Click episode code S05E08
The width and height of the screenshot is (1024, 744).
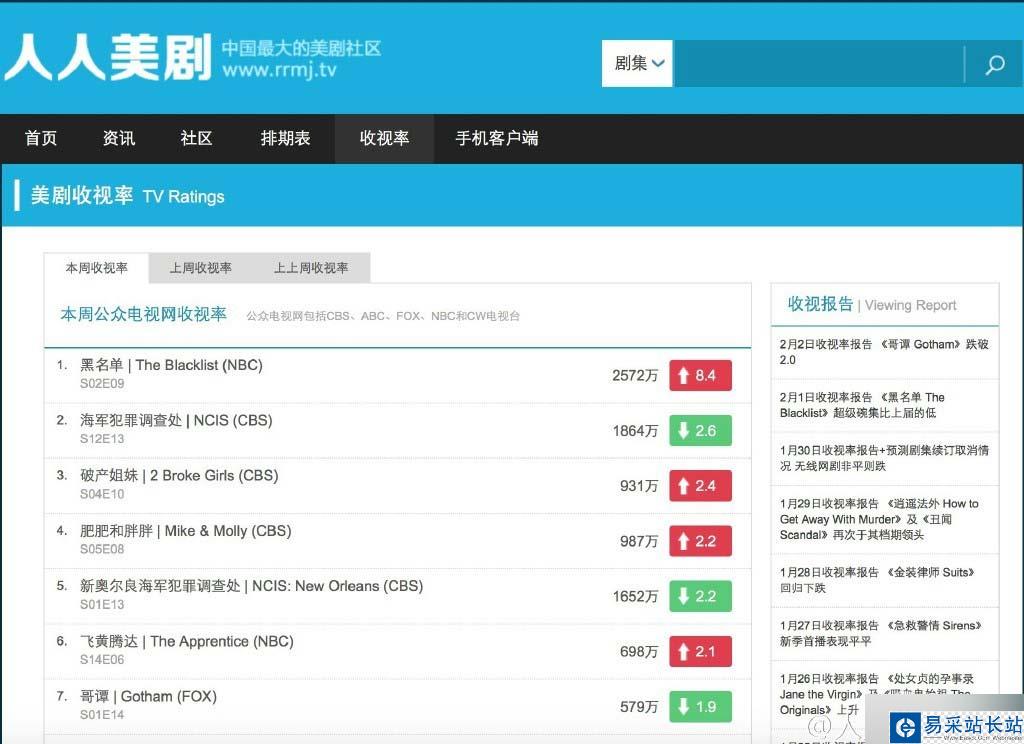102,549
